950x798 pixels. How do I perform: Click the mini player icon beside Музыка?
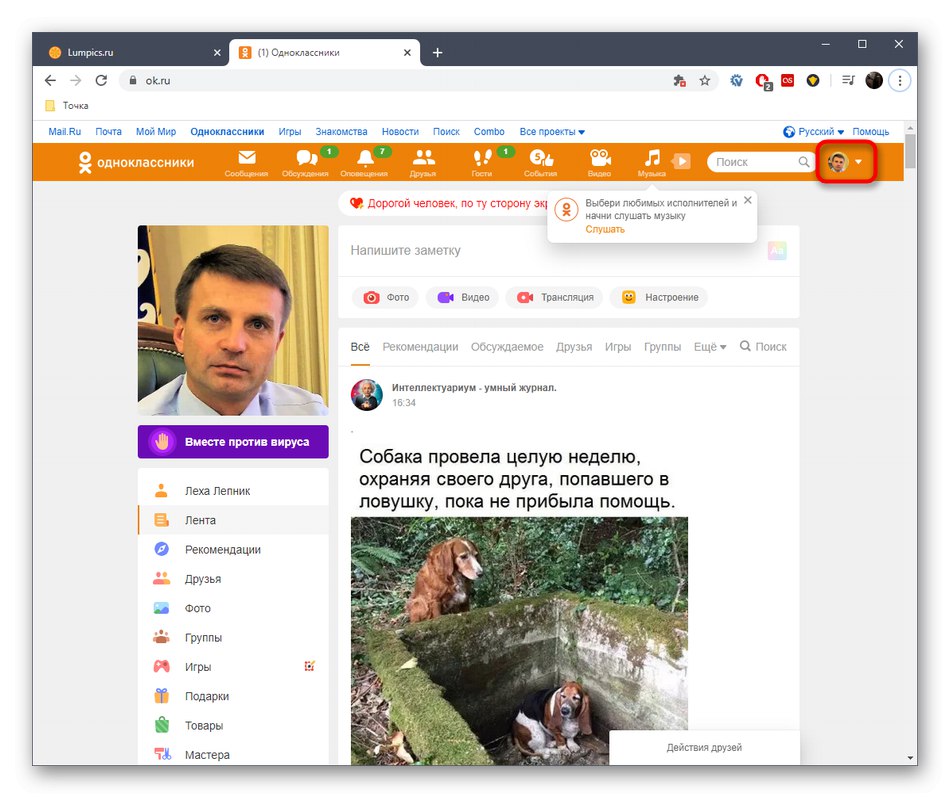pos(681,160)
